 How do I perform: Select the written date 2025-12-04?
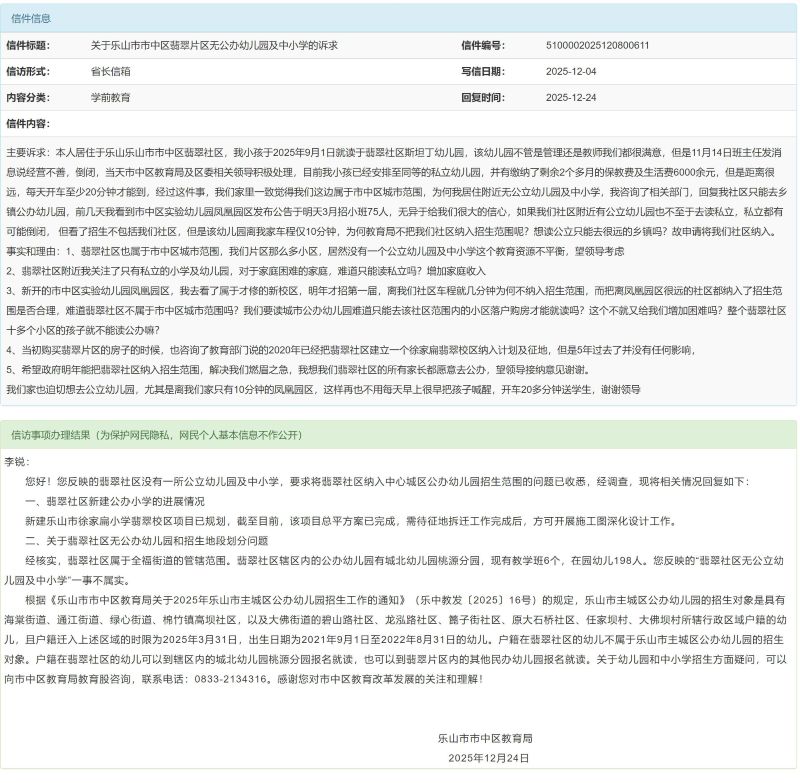click(x=570, y=72)
